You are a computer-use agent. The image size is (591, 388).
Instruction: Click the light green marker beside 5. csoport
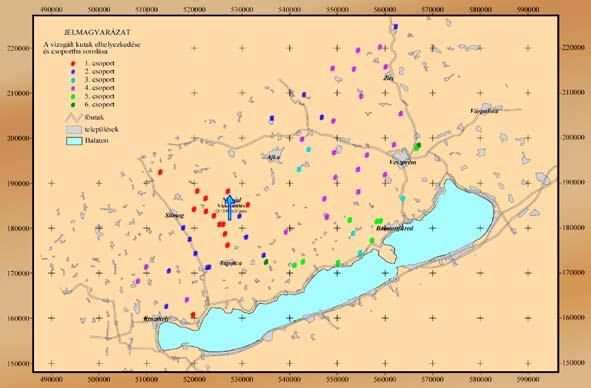(73, 97)
